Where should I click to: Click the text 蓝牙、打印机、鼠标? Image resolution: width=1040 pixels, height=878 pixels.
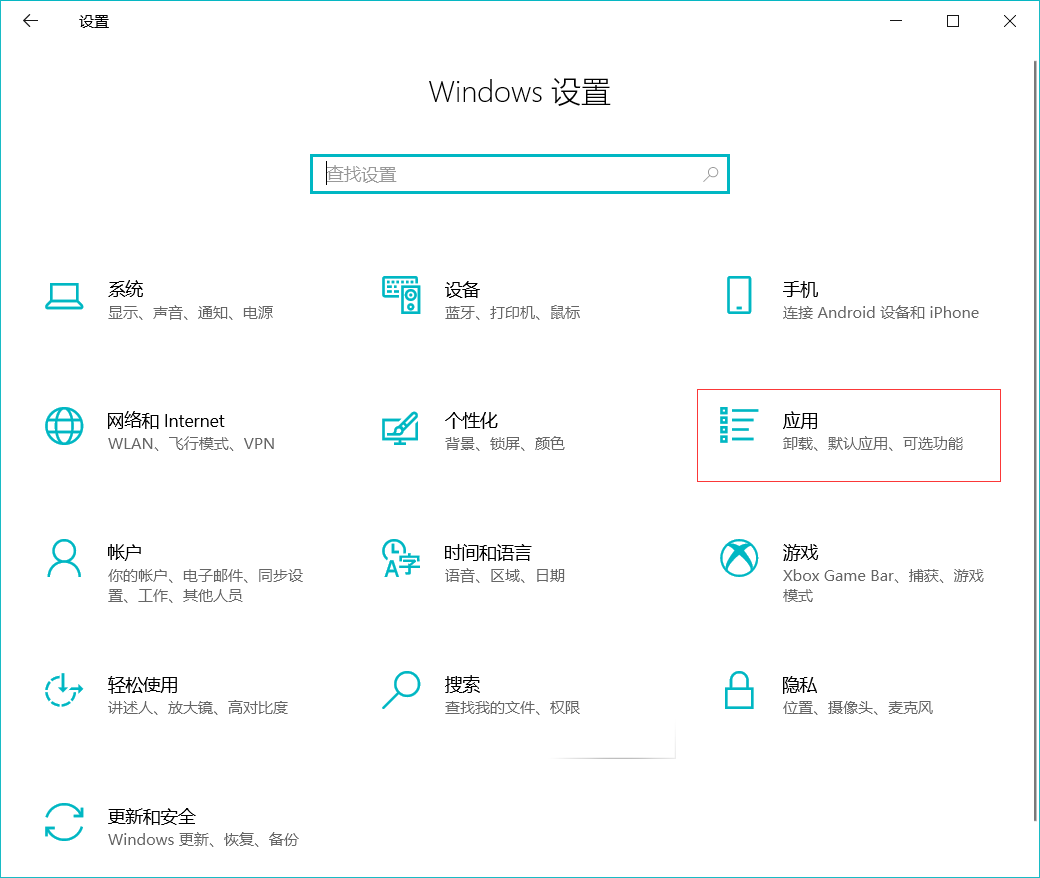(x=512, y=312)
